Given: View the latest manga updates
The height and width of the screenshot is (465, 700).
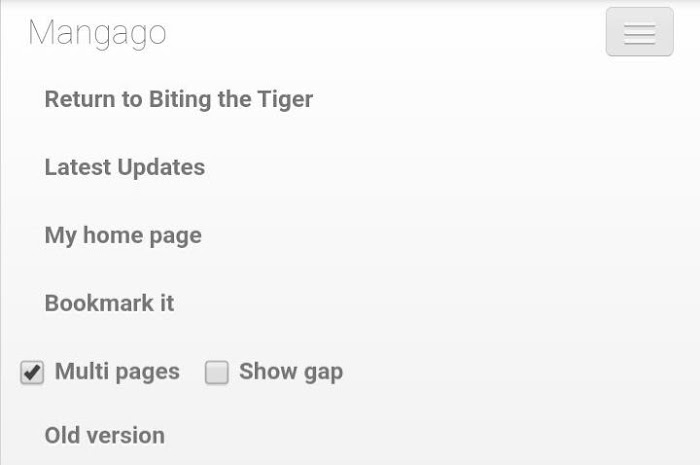Looking at the screenshot, I should coord(124,167).
